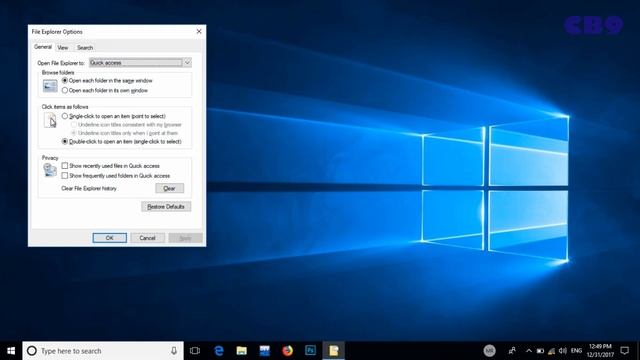Launch Firefox from the taskbar
640x360 pixels.
pos(287,351)
